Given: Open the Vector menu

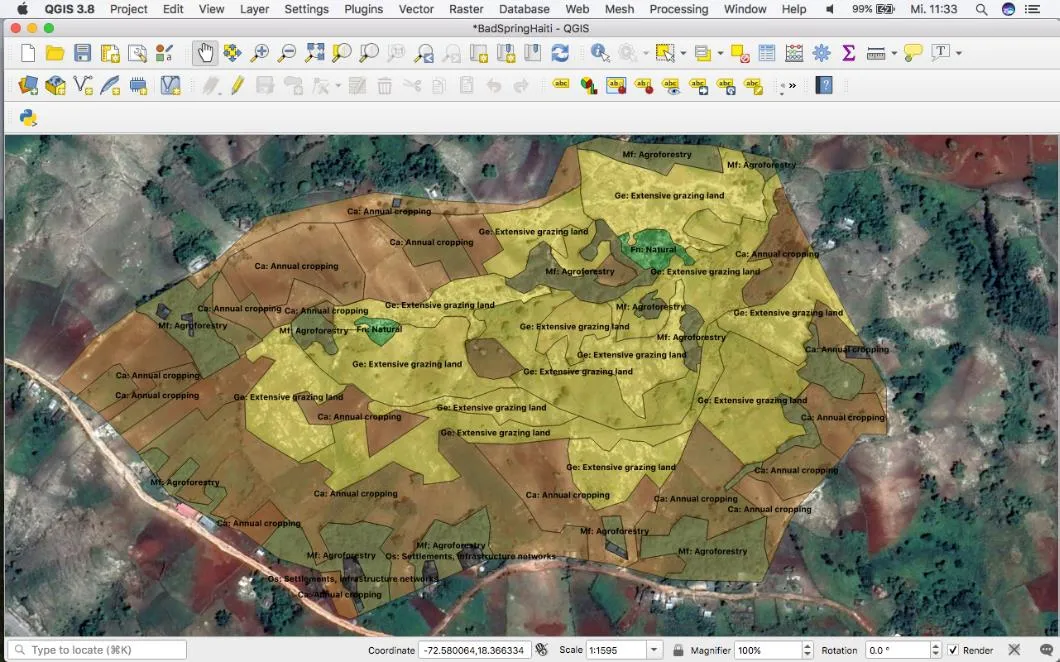Looking at the screenshot, I should coord(416,9).
